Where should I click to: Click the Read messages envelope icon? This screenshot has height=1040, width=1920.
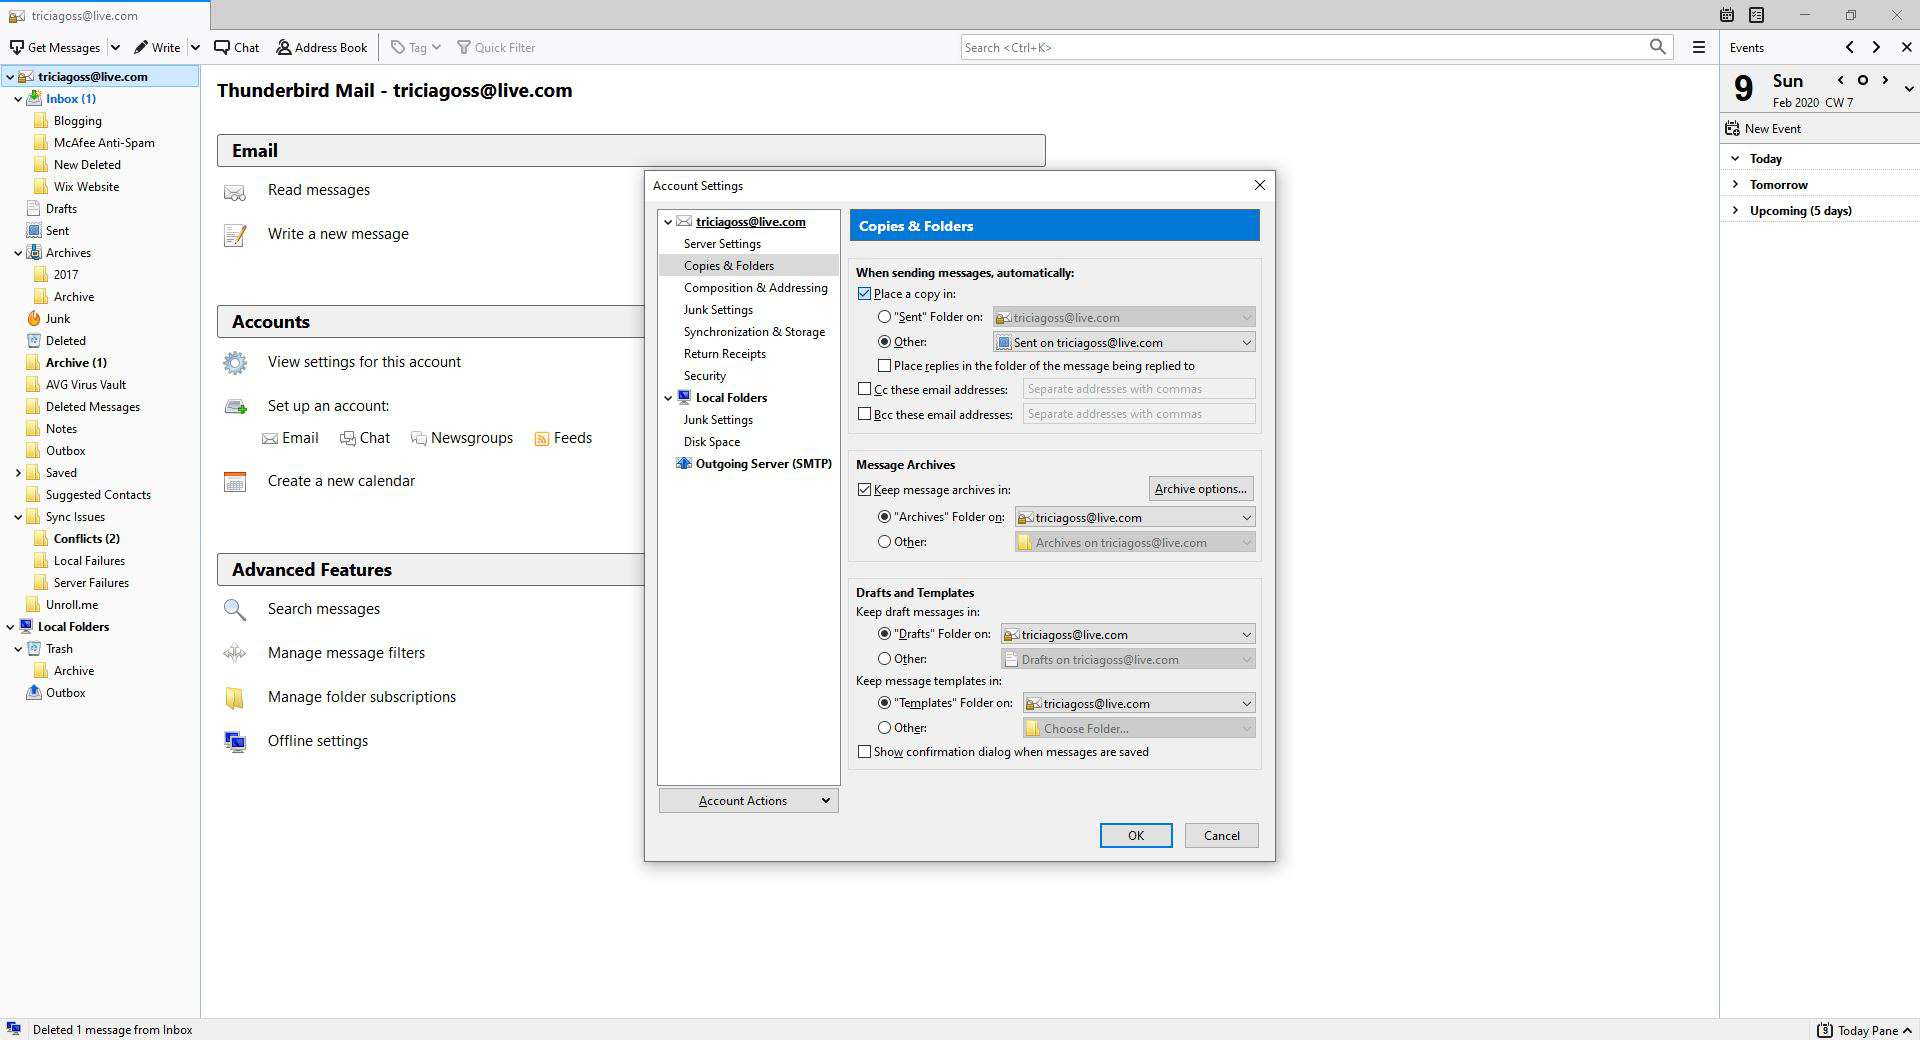pyautogui.click(x=235, y=192)
